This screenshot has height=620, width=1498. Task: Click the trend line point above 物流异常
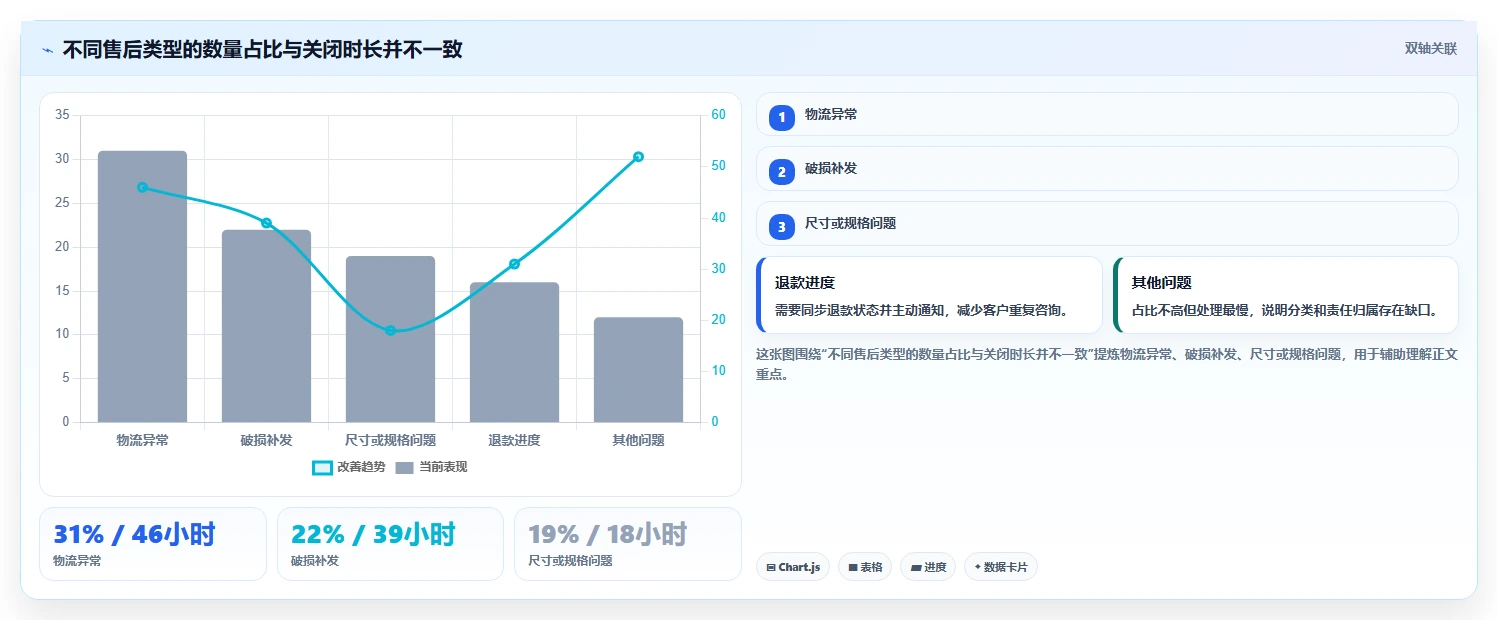(142, 187)
